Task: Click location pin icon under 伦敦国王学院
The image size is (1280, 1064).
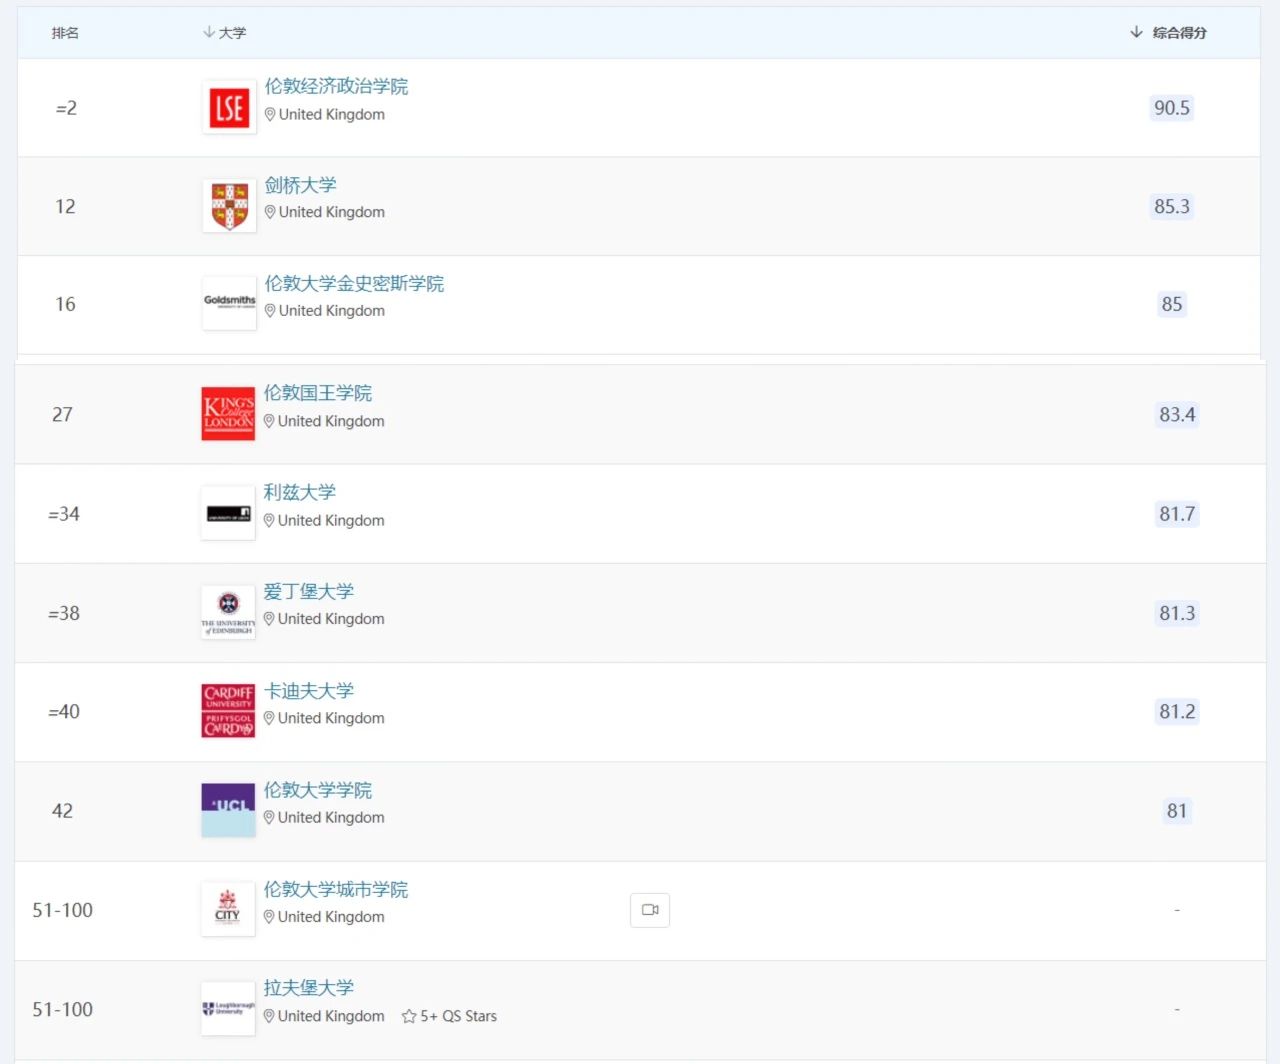Action: 269,422
